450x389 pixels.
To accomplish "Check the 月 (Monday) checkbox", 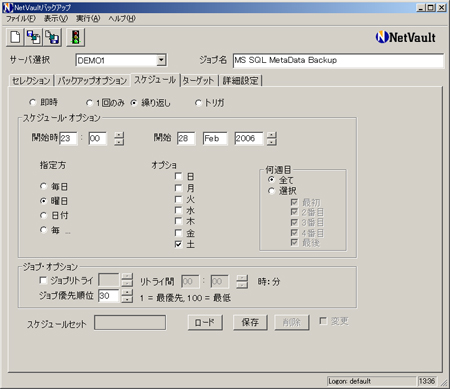I will pos(179,188).
